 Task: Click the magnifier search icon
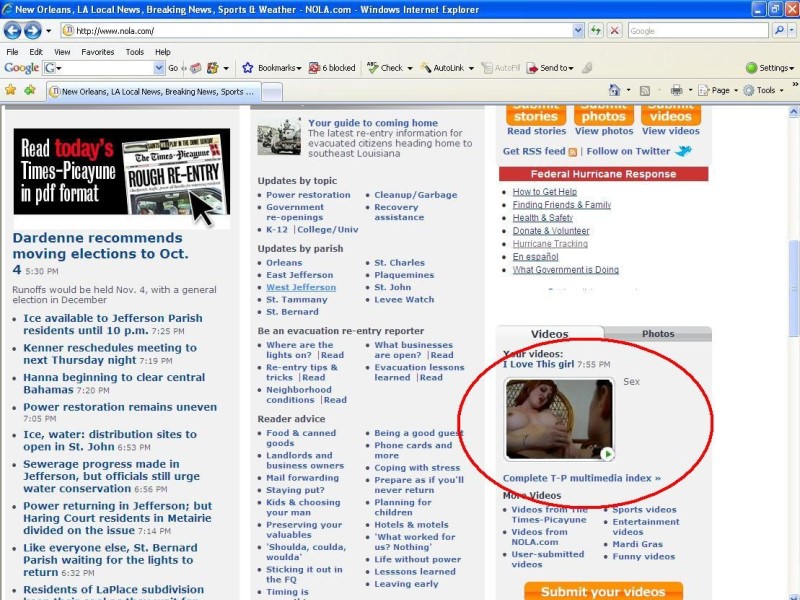click(779, 31)
